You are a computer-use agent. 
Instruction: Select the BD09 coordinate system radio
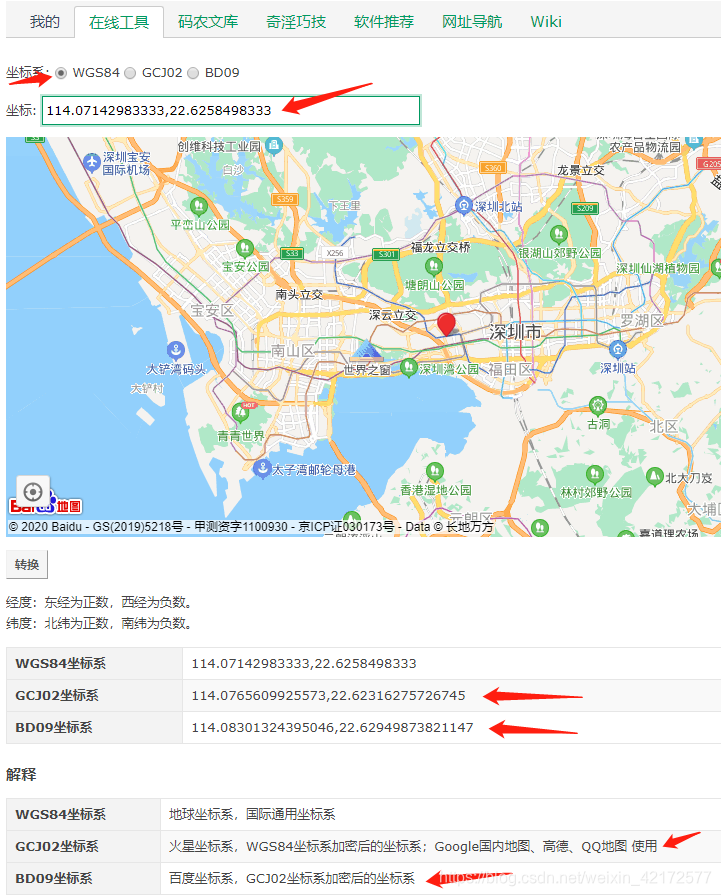[x=193, y=73]
